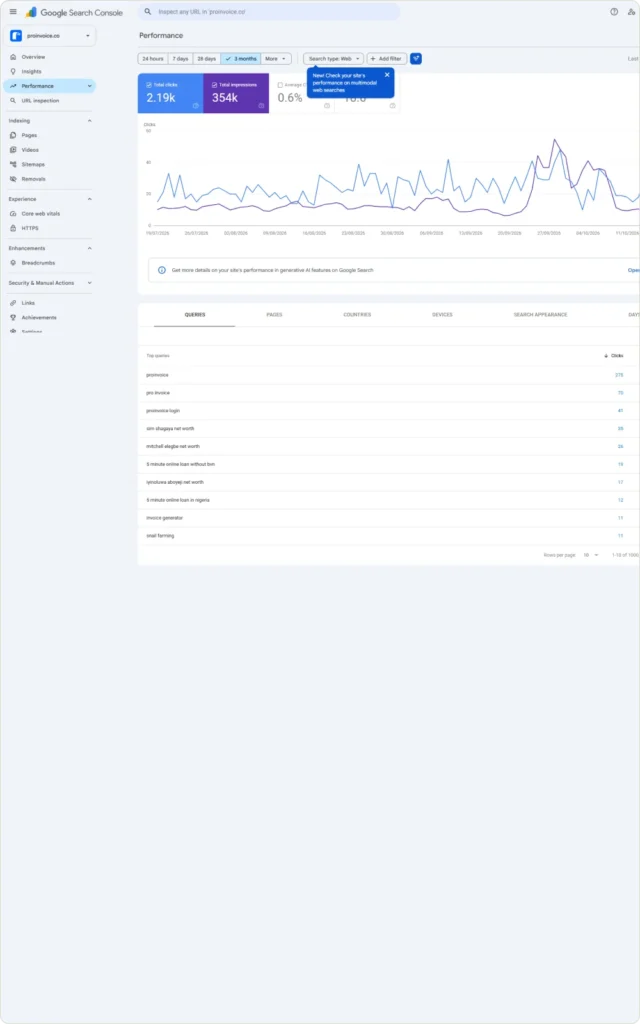640x1024 pixels.
Task: Open the users and permissions icon
Action: click(632, 12)
